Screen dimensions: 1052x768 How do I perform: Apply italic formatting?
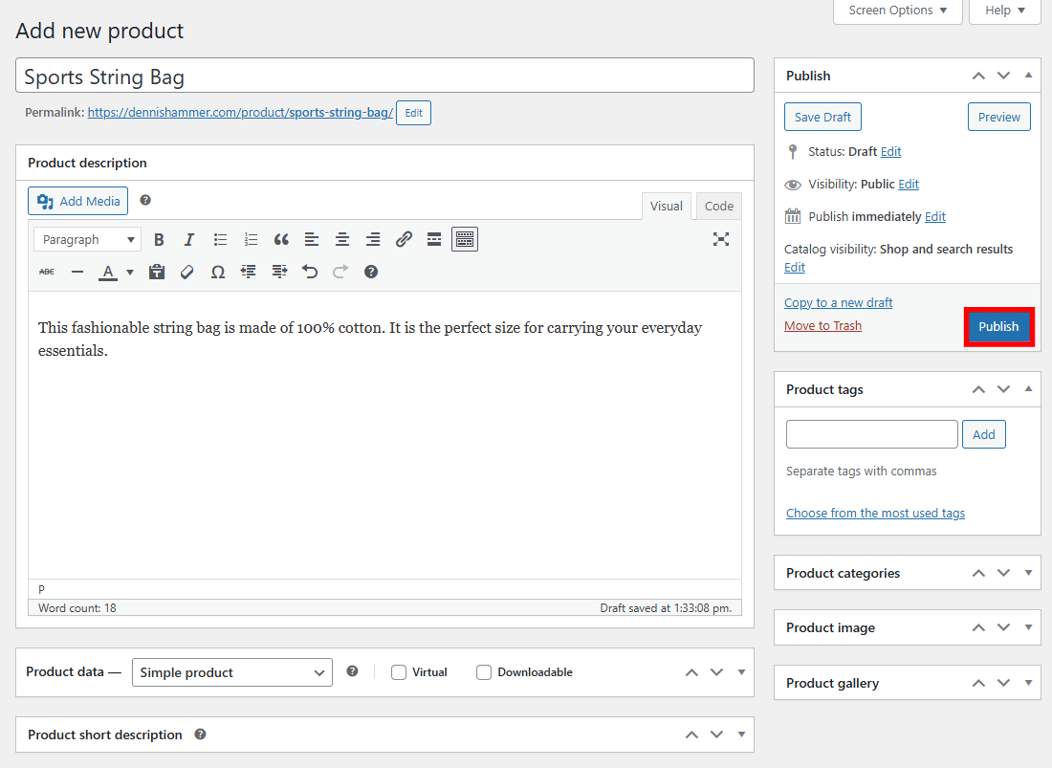[189, 239]
